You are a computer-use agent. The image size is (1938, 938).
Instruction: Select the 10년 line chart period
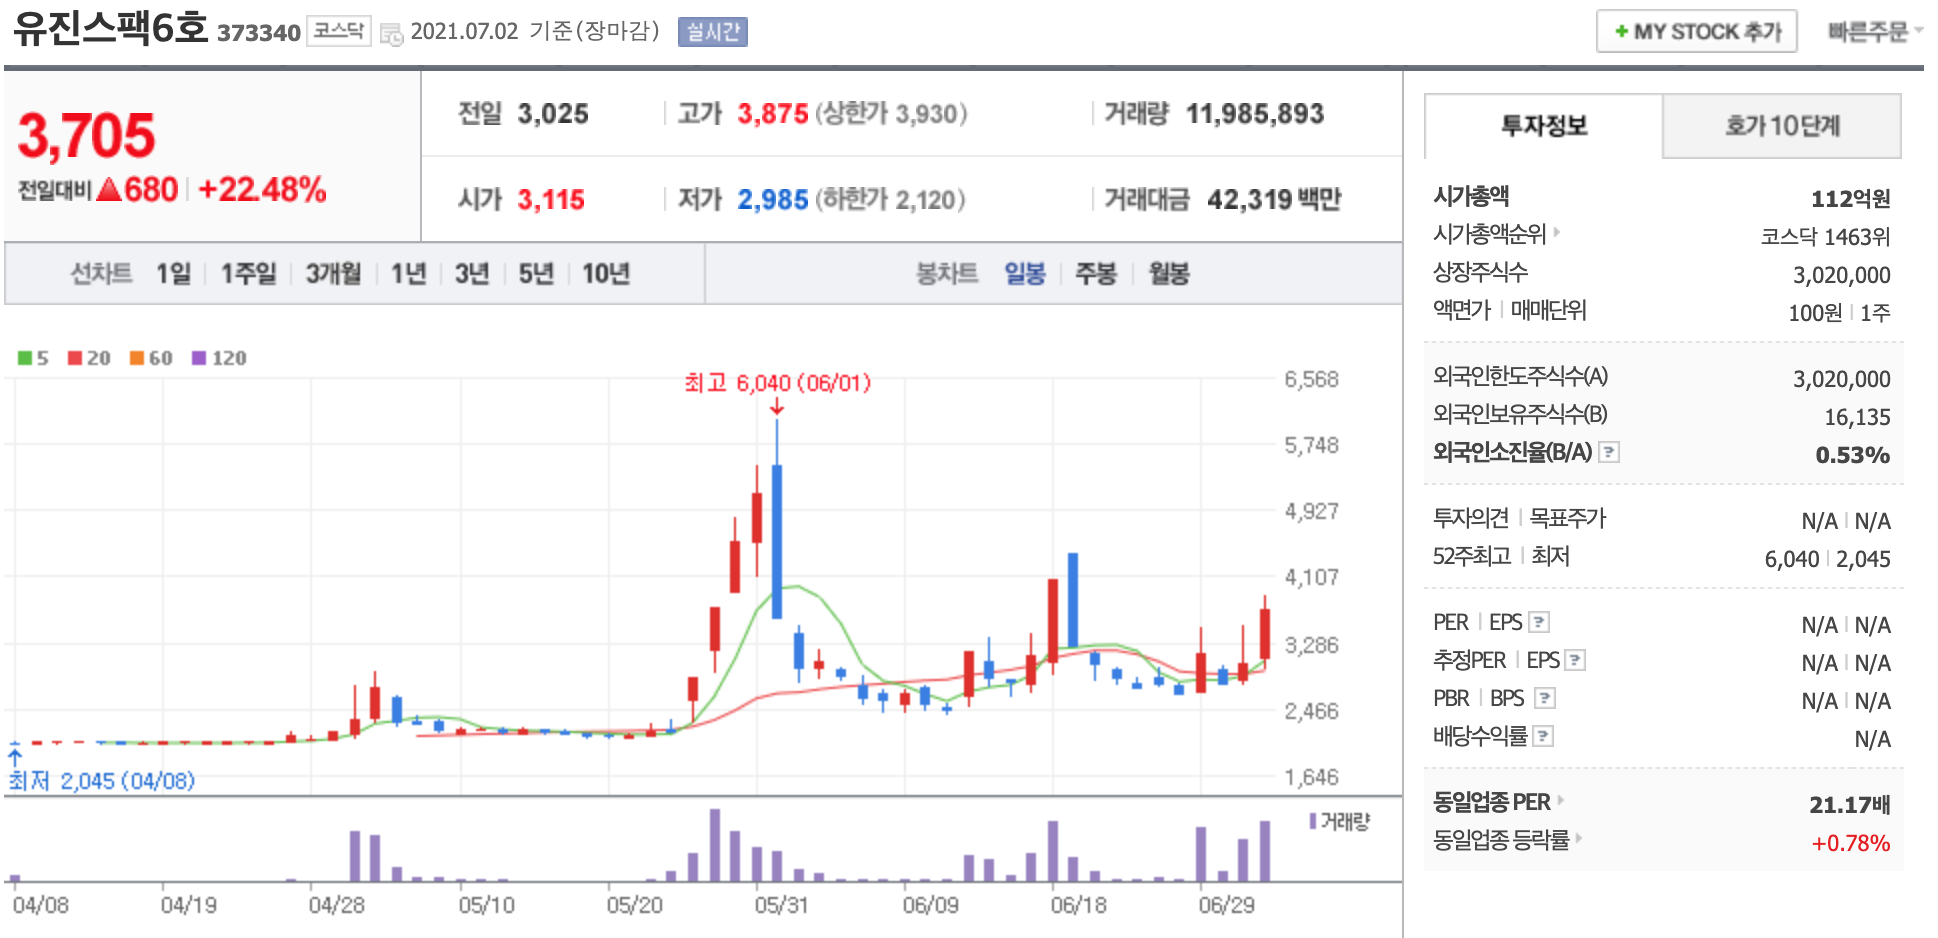click(606, 274)
